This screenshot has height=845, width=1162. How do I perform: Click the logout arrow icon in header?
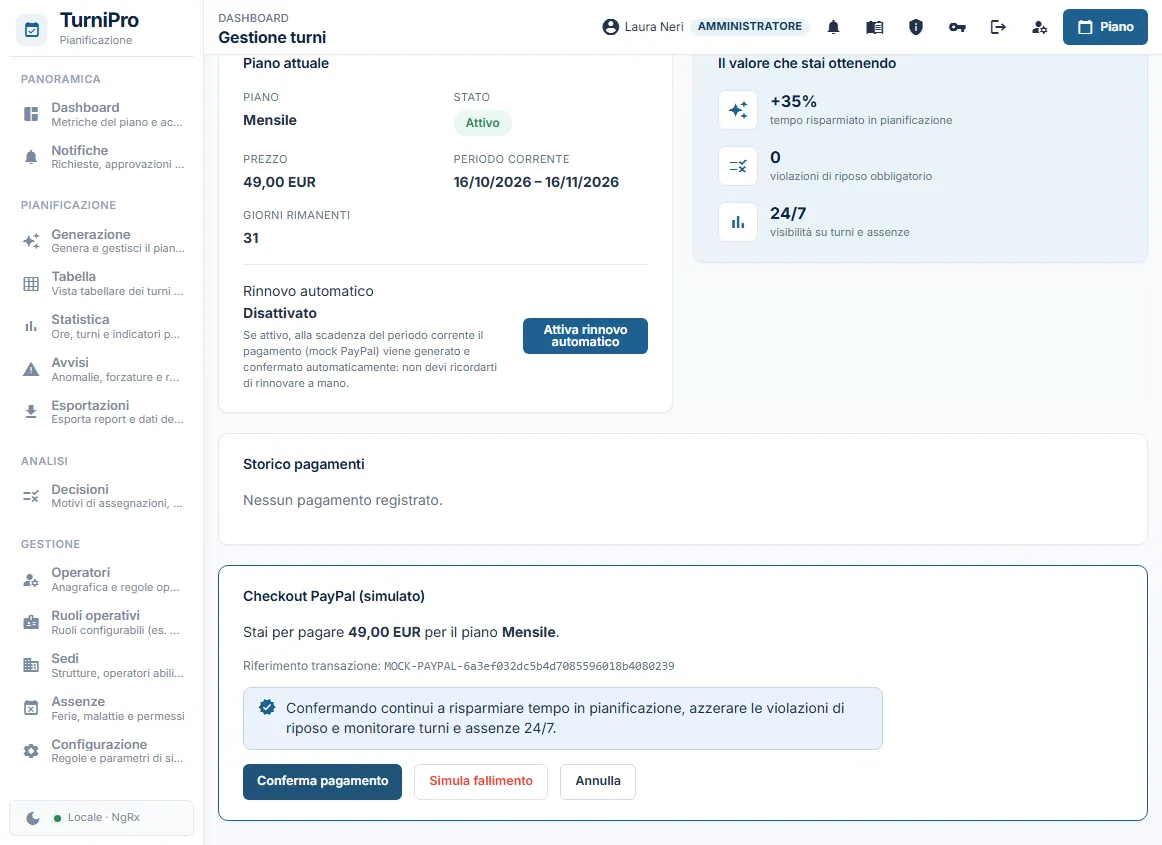coord(998,27)
